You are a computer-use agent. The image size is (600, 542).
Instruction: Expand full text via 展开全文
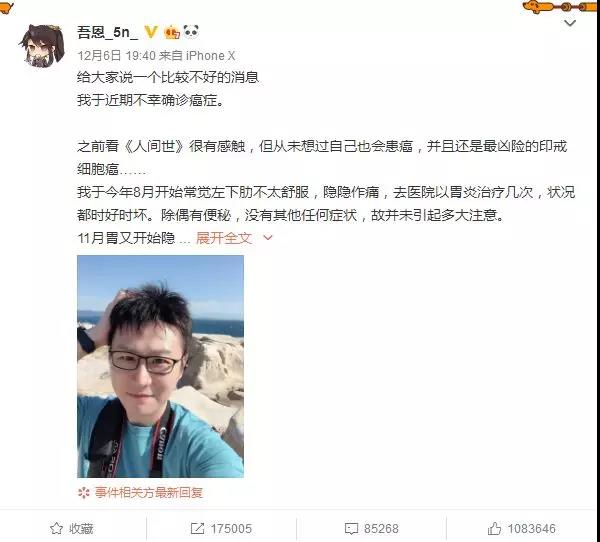(x=224, y=238)
